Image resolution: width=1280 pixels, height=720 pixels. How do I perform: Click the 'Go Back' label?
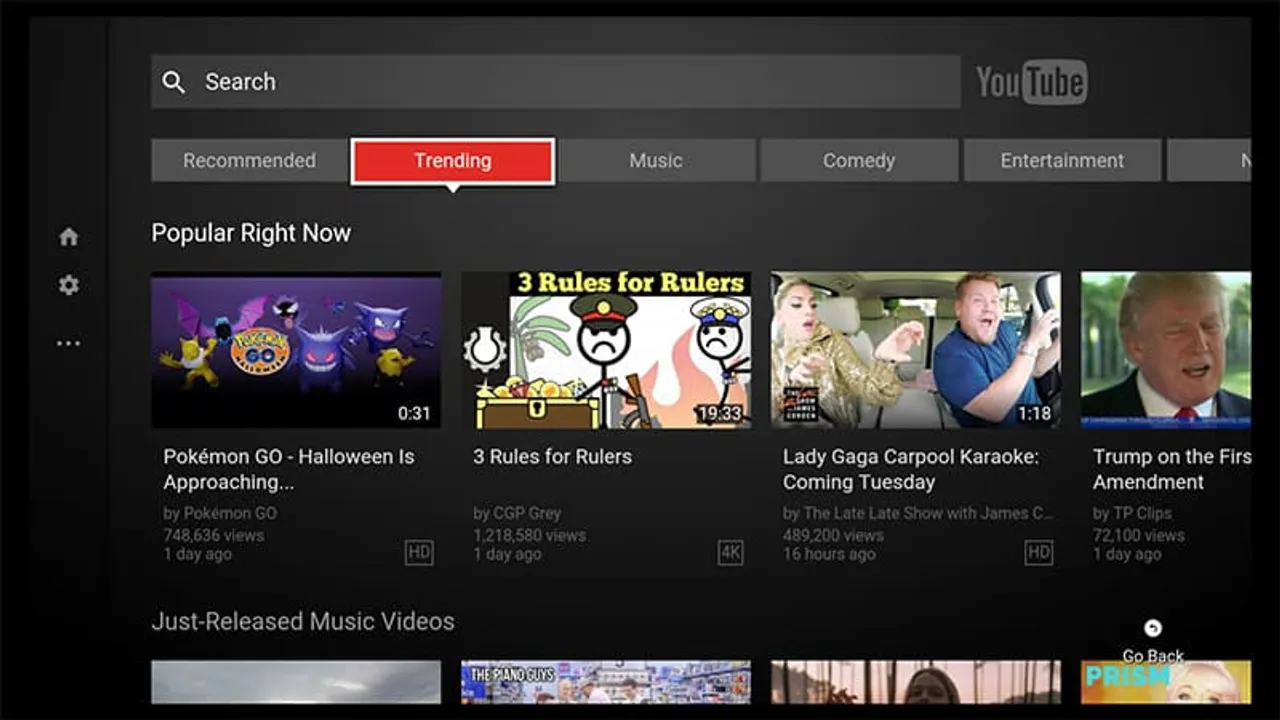1153,656
